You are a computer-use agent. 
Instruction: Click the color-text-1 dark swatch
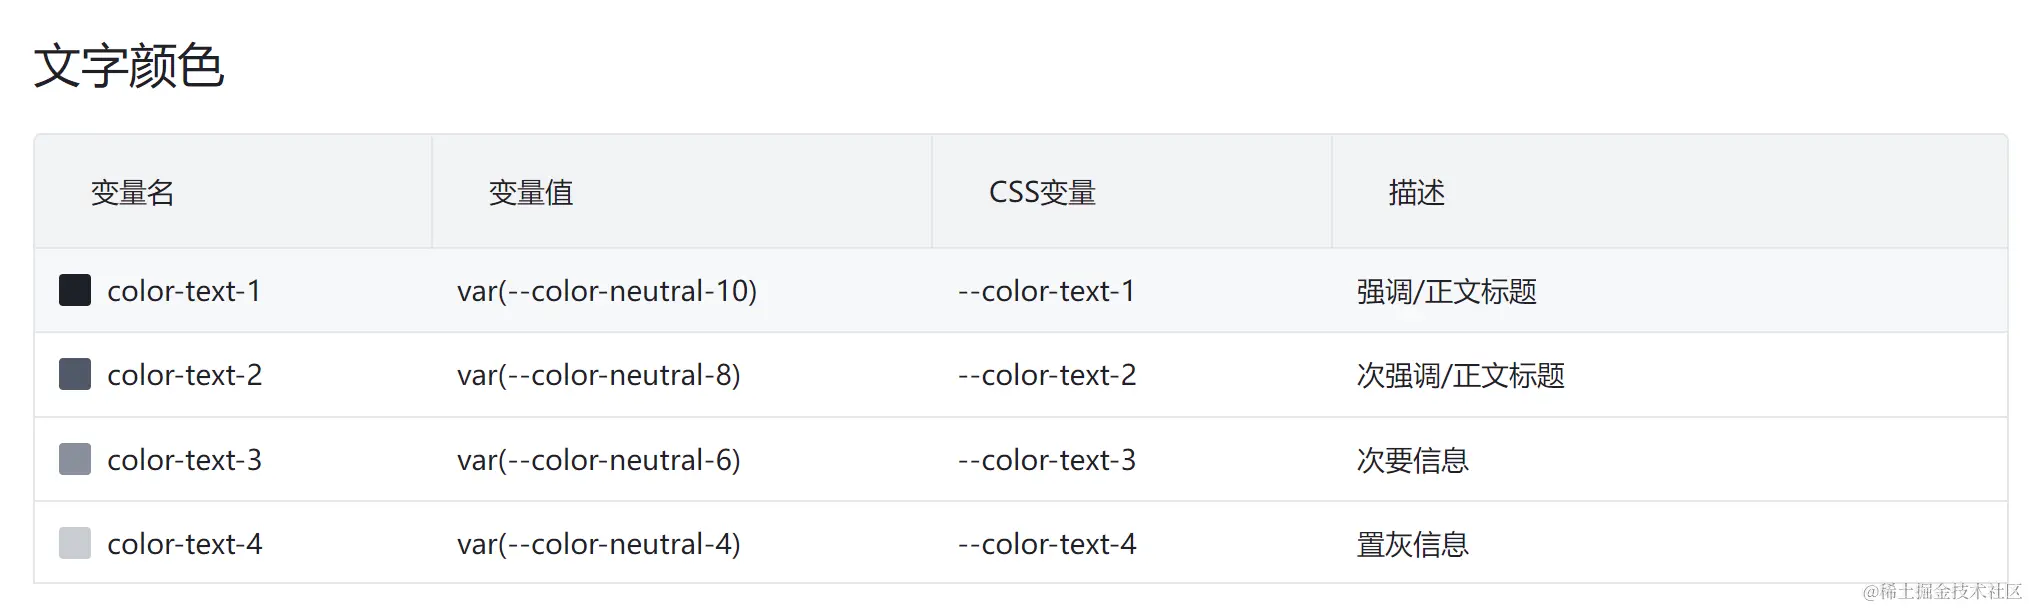[75, 290]
